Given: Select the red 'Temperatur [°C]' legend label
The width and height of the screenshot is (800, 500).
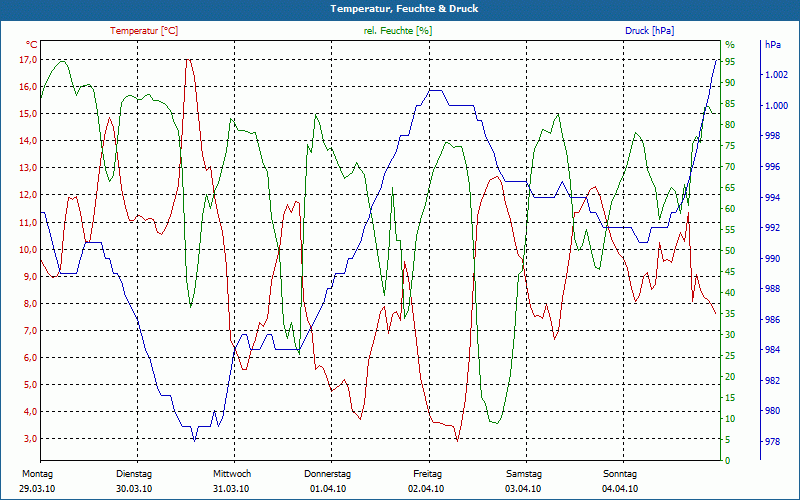Looking at the screenshot, I should click(144, 31).
